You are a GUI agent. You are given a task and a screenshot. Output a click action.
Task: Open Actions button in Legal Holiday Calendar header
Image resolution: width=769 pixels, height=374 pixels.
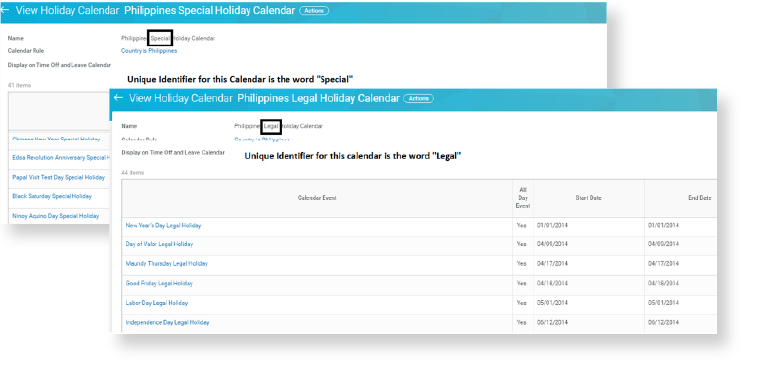[418, 99]
